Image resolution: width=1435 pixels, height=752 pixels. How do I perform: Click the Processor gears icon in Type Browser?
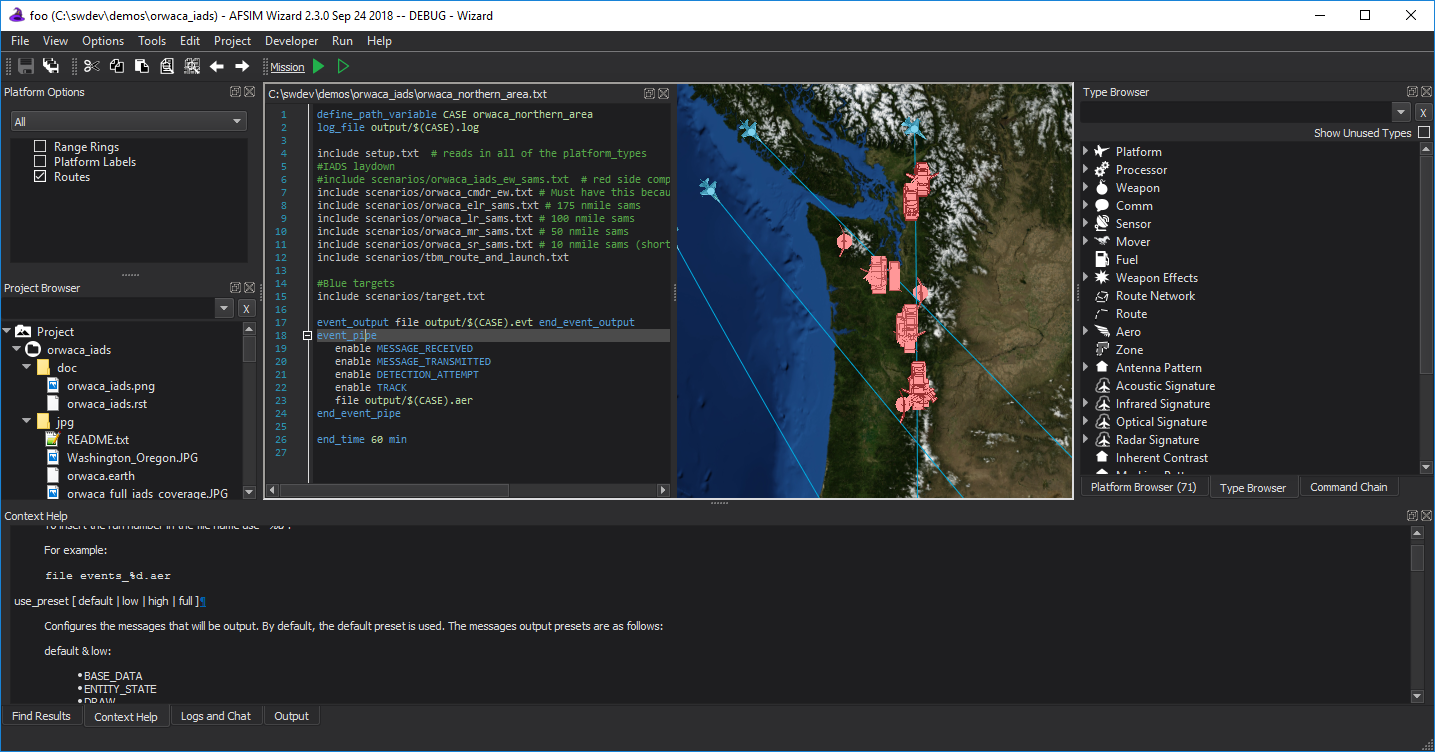click(x=1102, y=170)
